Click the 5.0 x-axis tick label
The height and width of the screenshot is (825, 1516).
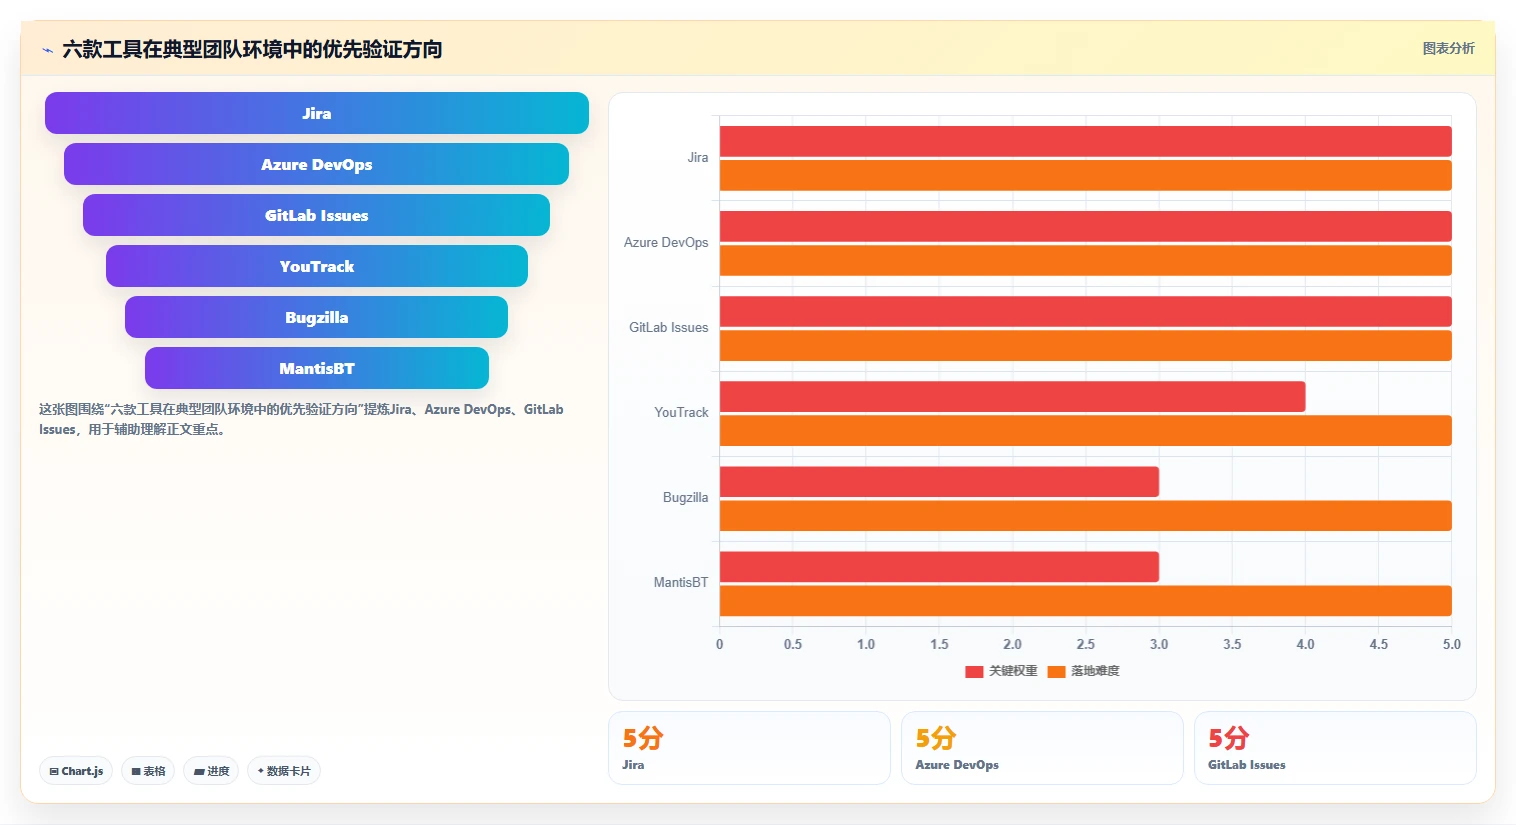click(1451, 644)
